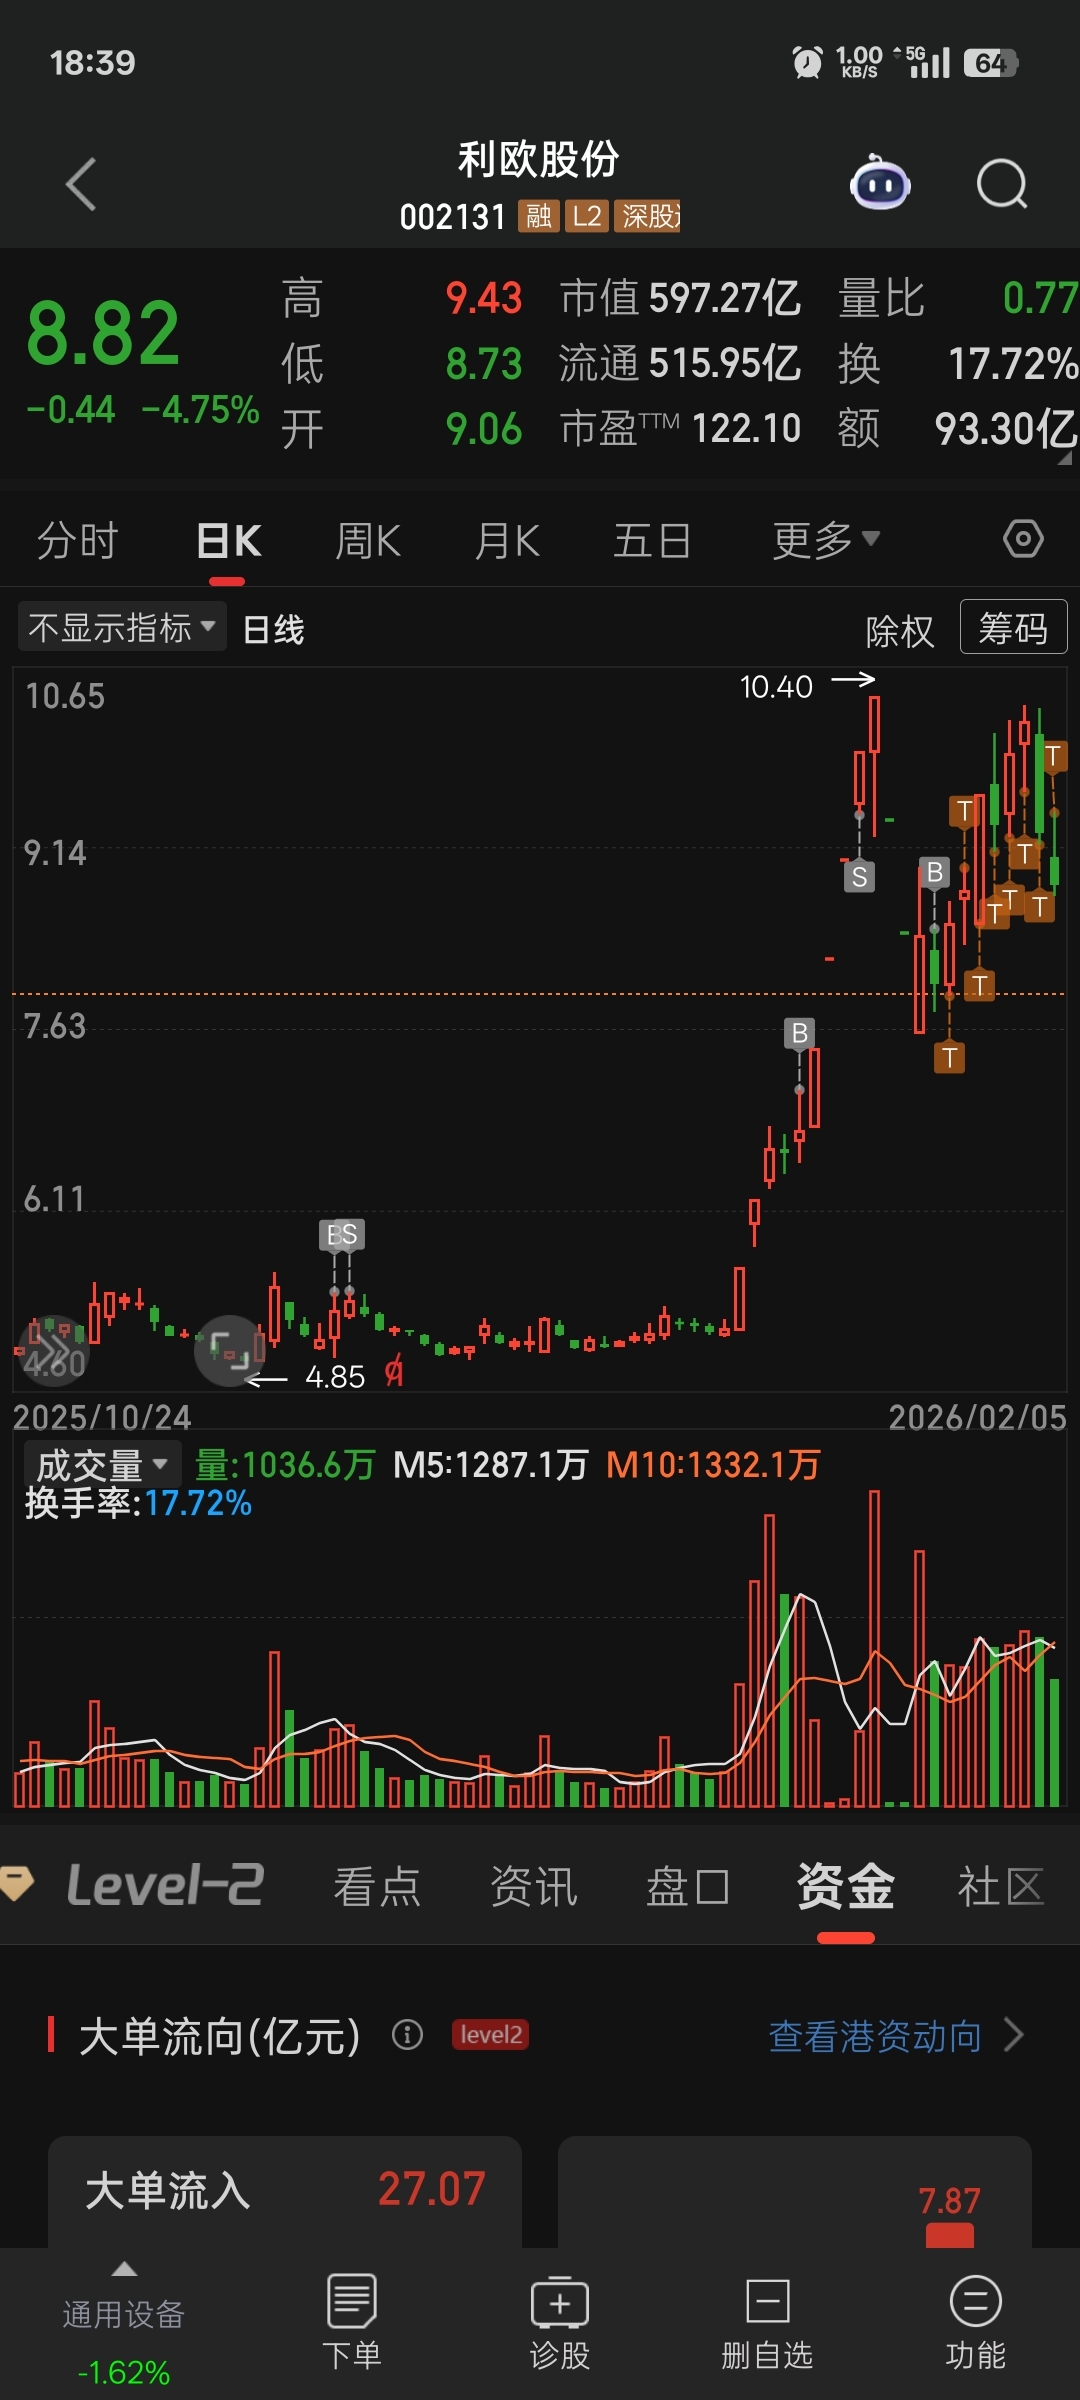Tap the 换手率 17.72% label
Image resolution: width=1080 pixels, height=2400 pixels.
pos(138,1502)
